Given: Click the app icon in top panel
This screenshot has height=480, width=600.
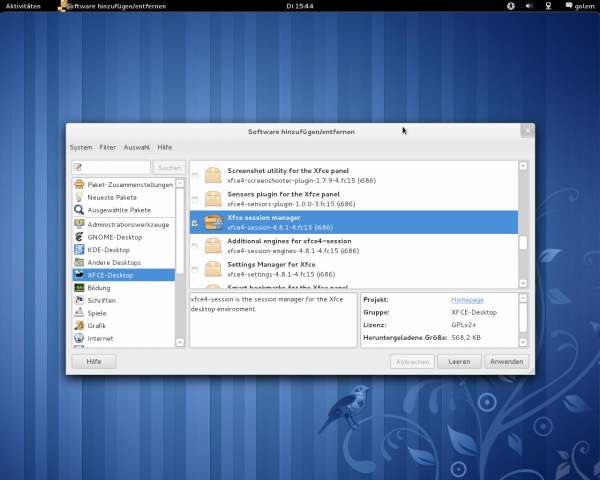Looking at the screenshot, I should [62, 6].
